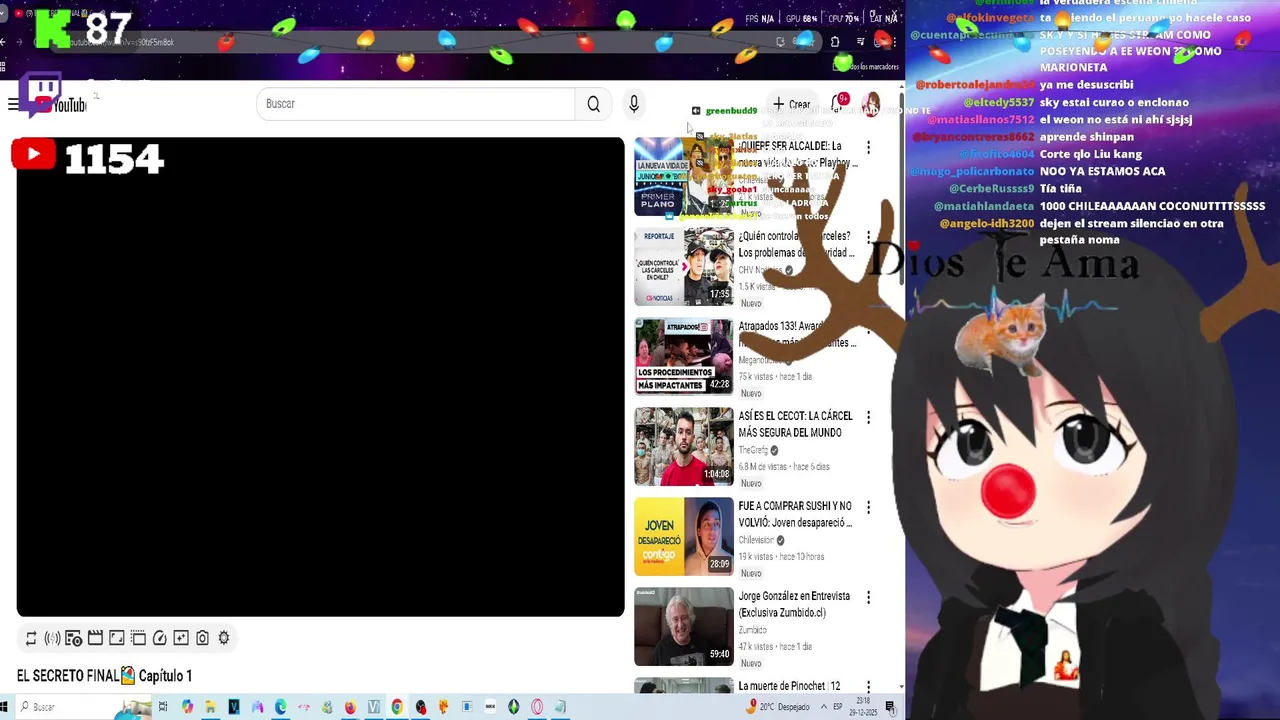Click the Windows taskbar search box
This screenshot has width=1280, height=720.
pyautogui.click(x=83, y=707)
